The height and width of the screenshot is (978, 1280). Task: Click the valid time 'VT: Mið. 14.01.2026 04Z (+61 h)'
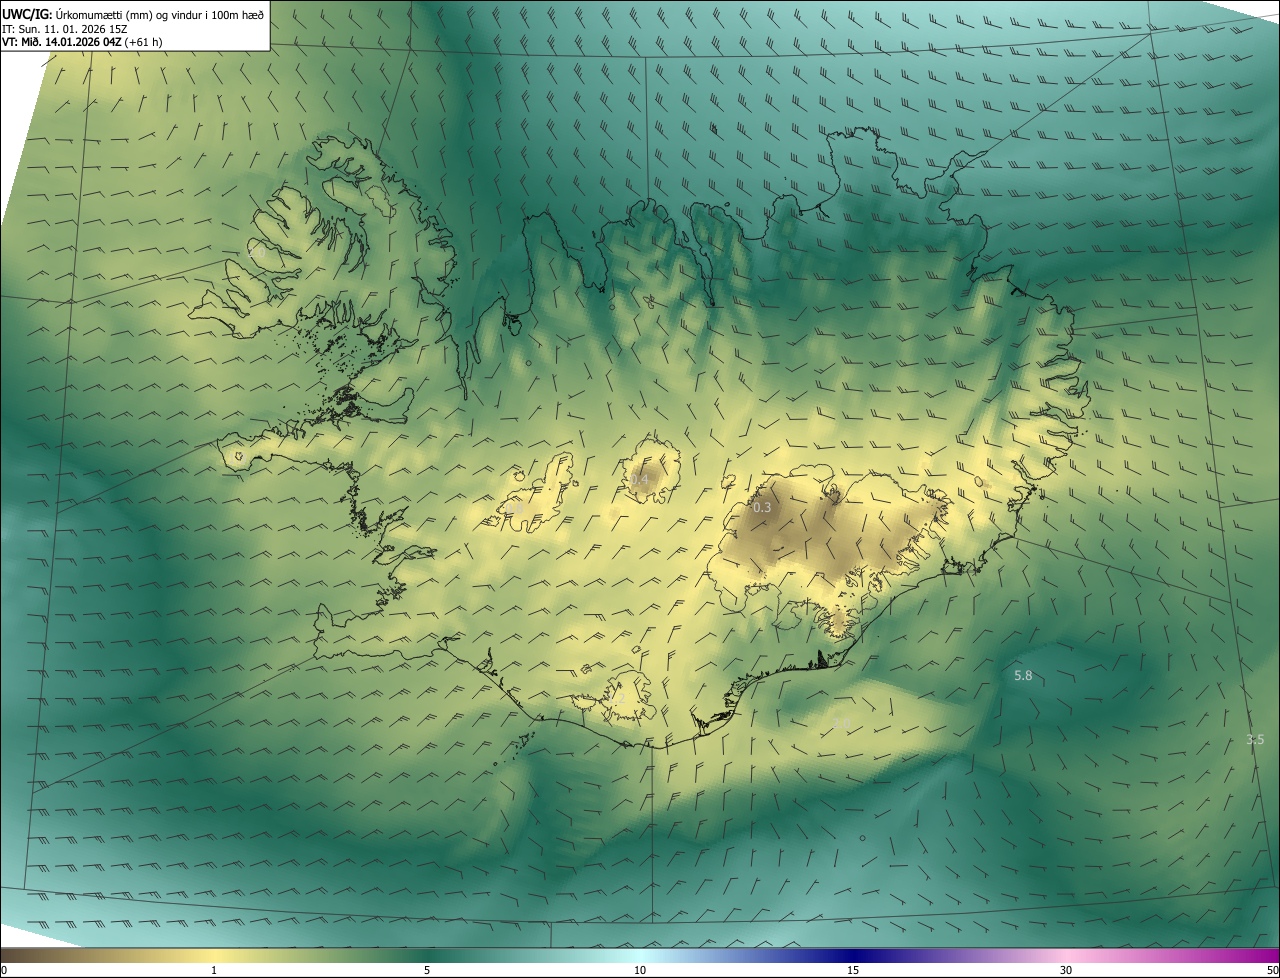click(82, 42)
